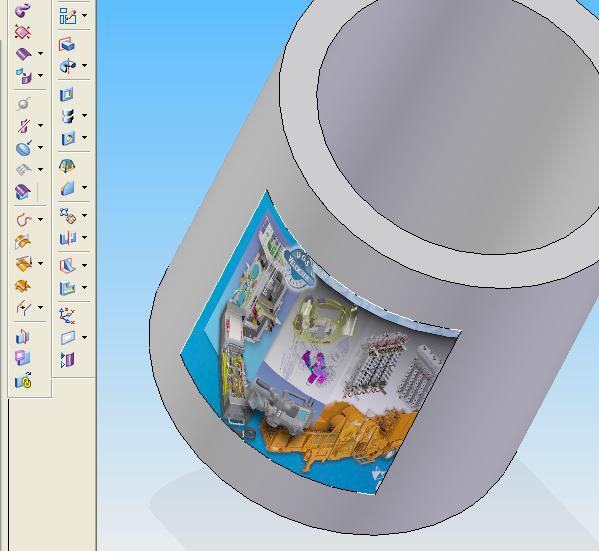Screen dimensions: 599x551
Task: Choose the orange surface with cutting plane icon
Action: click(24, 264)
